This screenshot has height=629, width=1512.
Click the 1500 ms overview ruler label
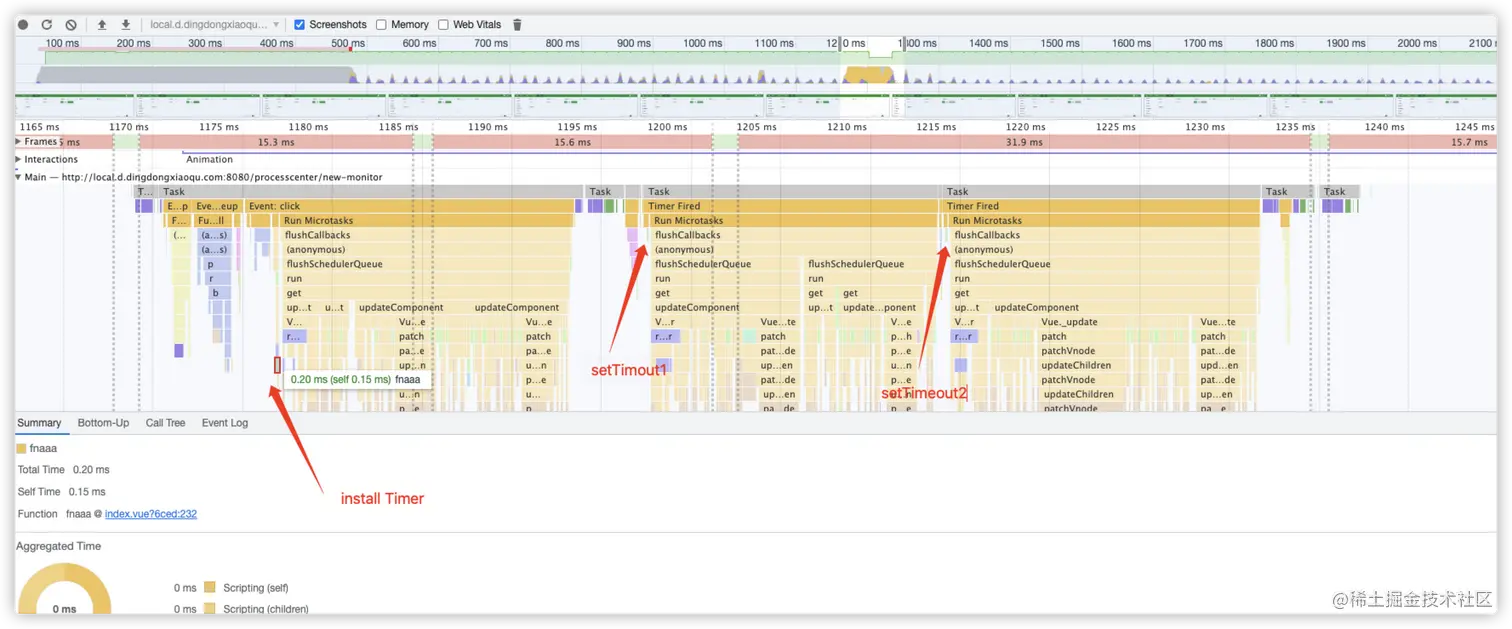(x=1060, y=43)
